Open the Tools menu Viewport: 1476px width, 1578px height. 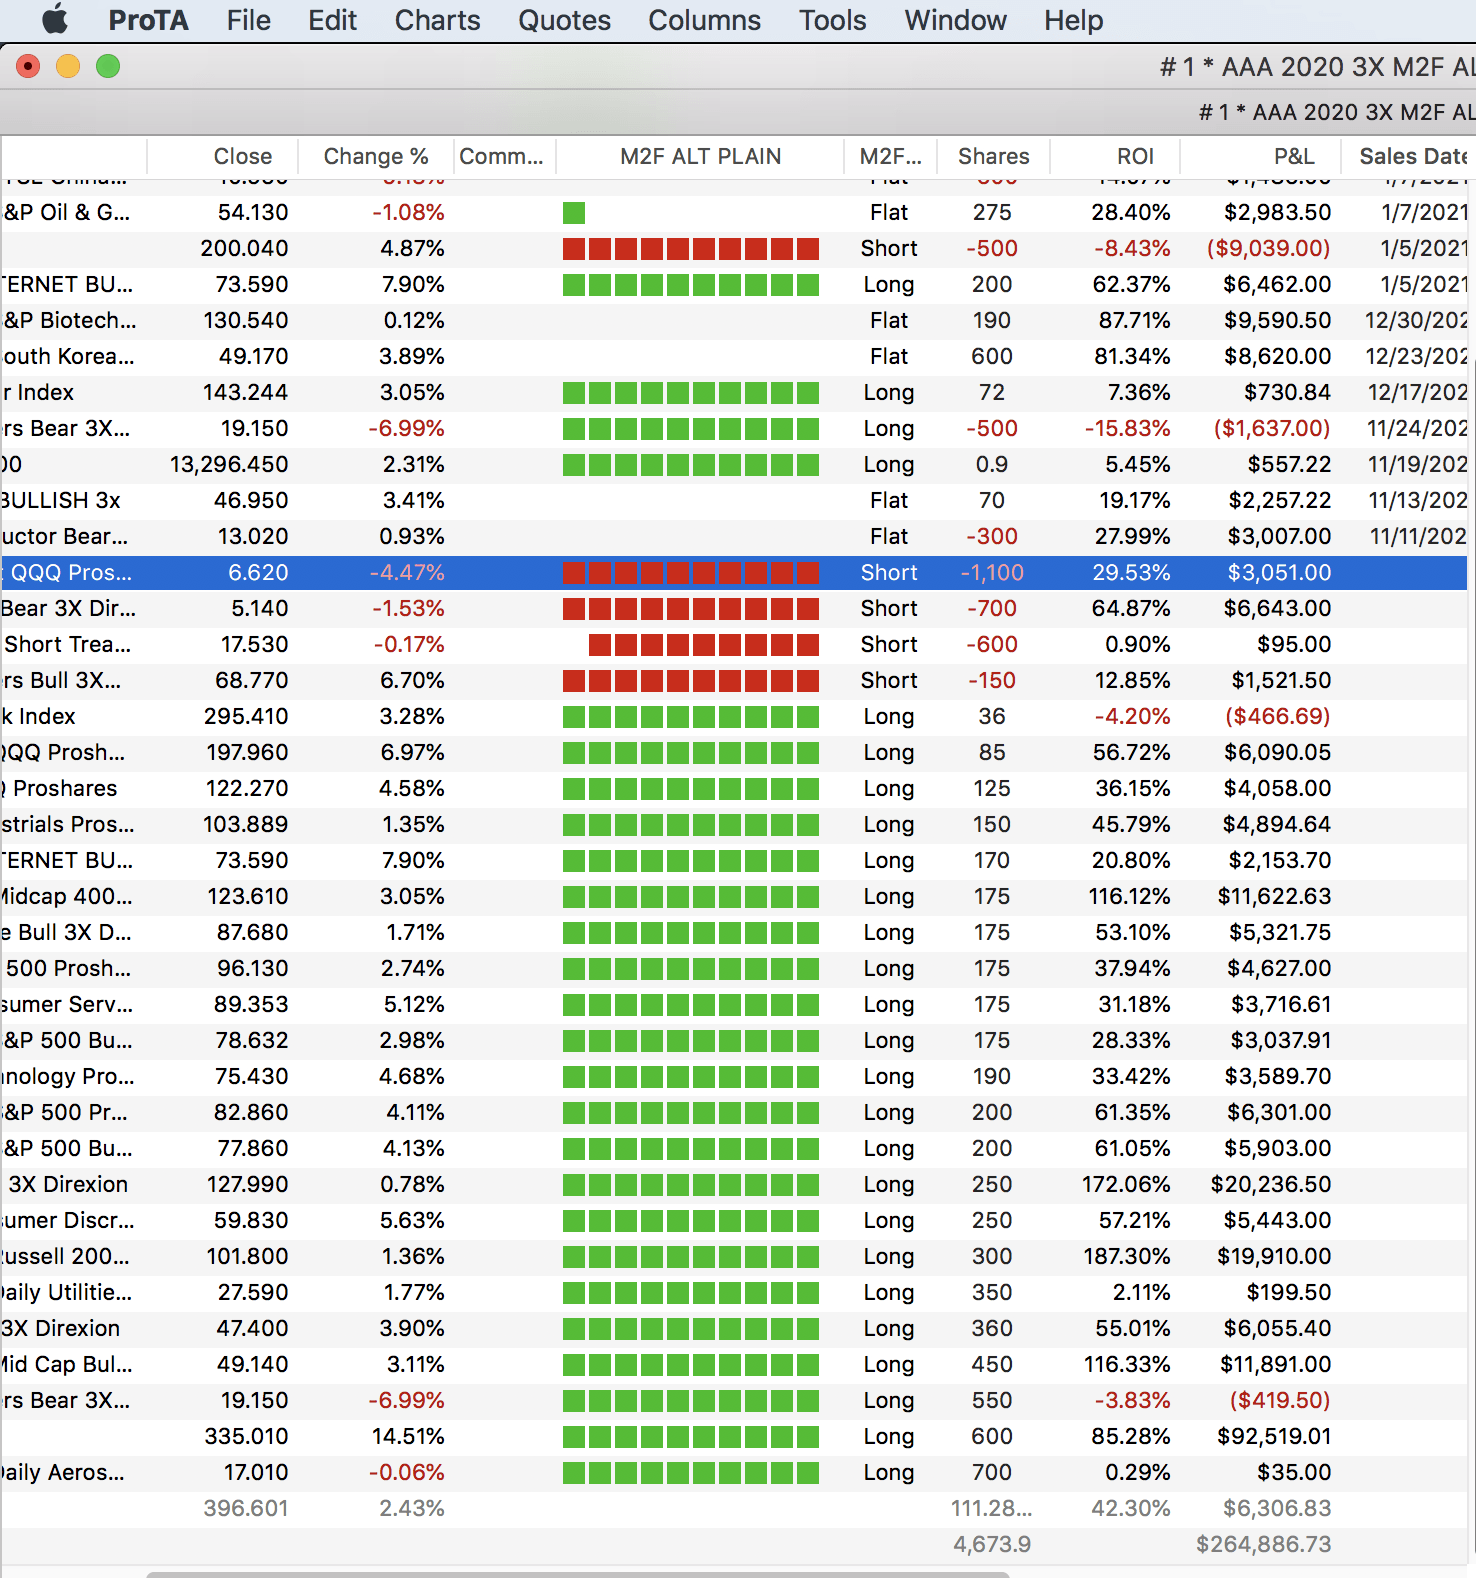(x=832, y=20)
